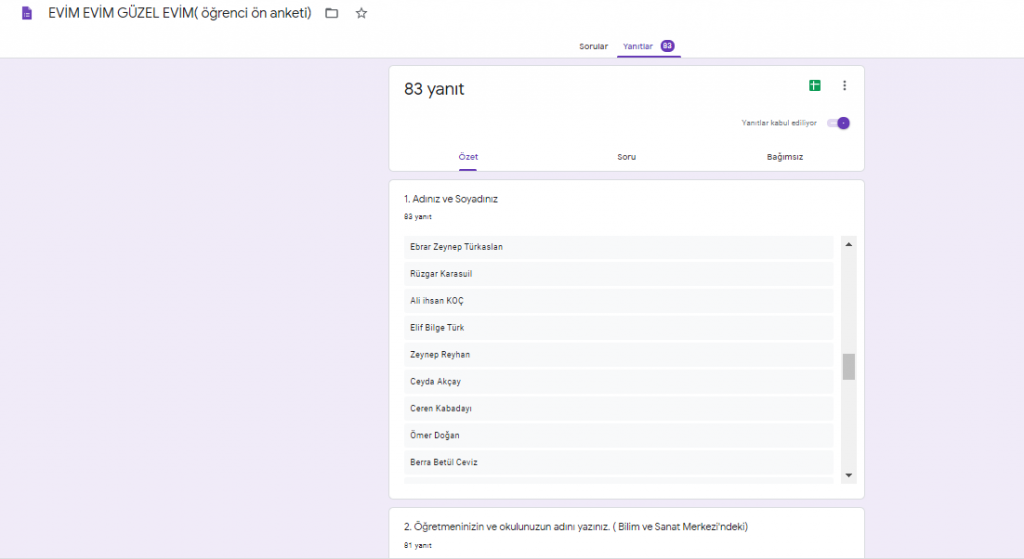The image size is (1024, 559).
Task: Click the 'Ceyda Akçay' response row
Action: tap(618, 382)
